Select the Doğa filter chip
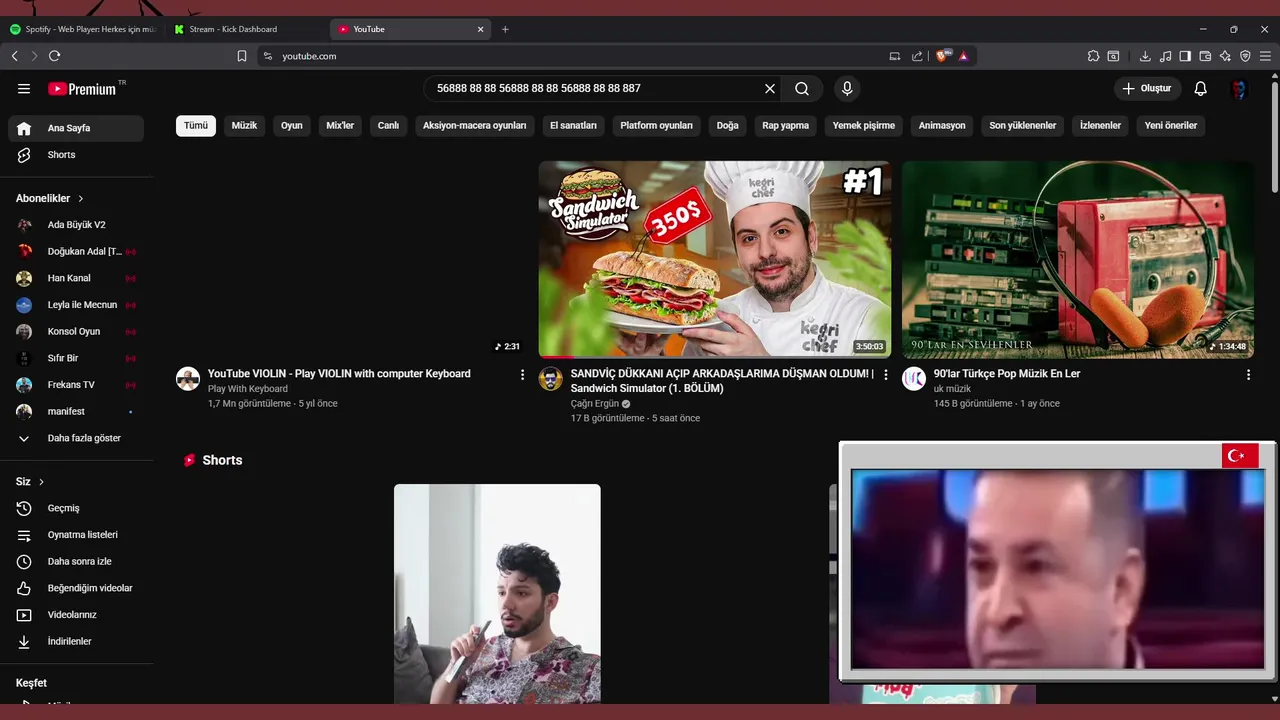Viewport: 1280px width, 720px height. click(728, 126)
